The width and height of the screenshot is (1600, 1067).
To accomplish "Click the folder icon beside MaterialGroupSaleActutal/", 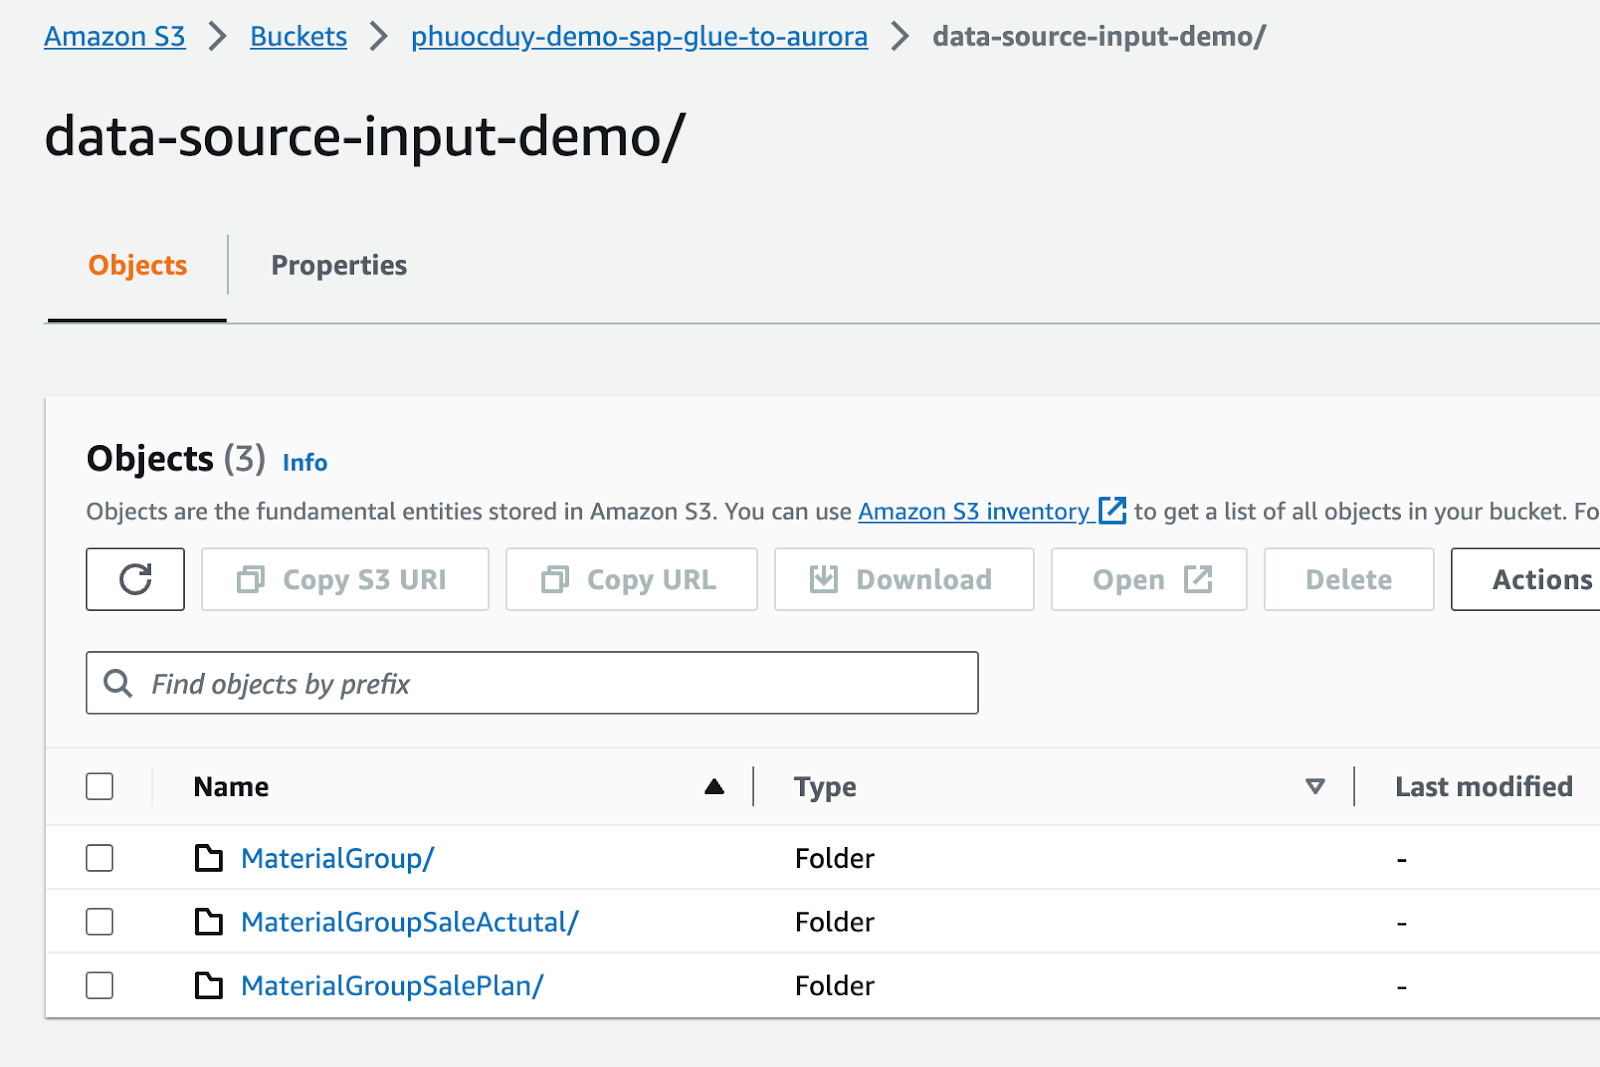I will point(209,921).
